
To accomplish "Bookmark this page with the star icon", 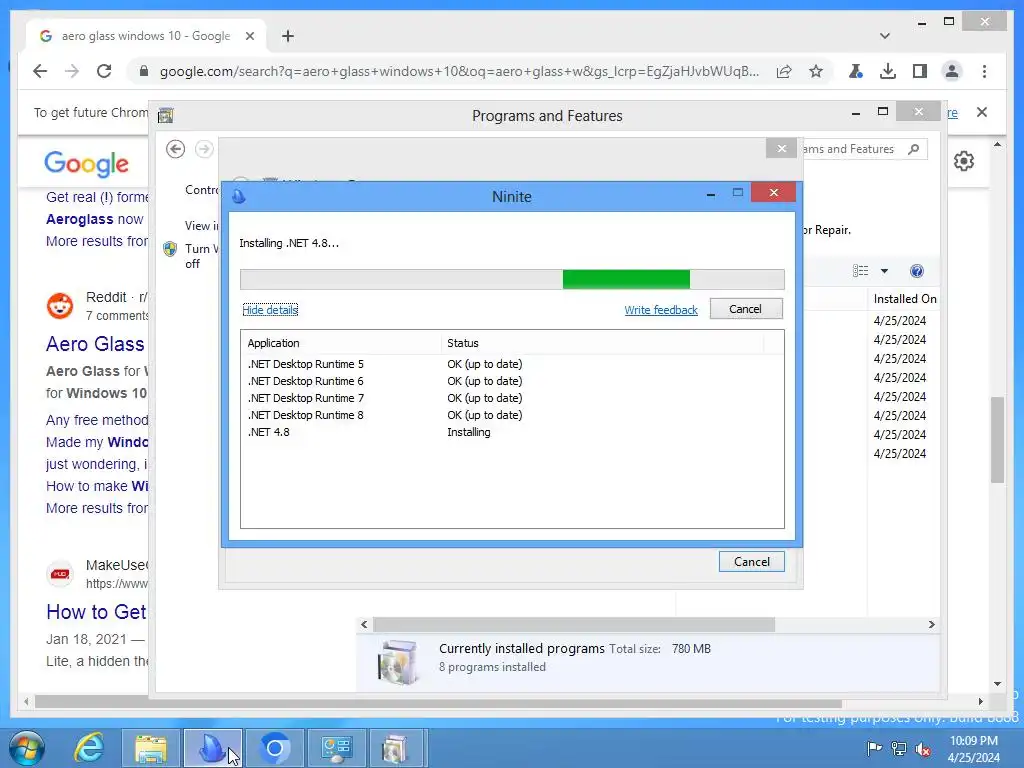I will point(816,71).
